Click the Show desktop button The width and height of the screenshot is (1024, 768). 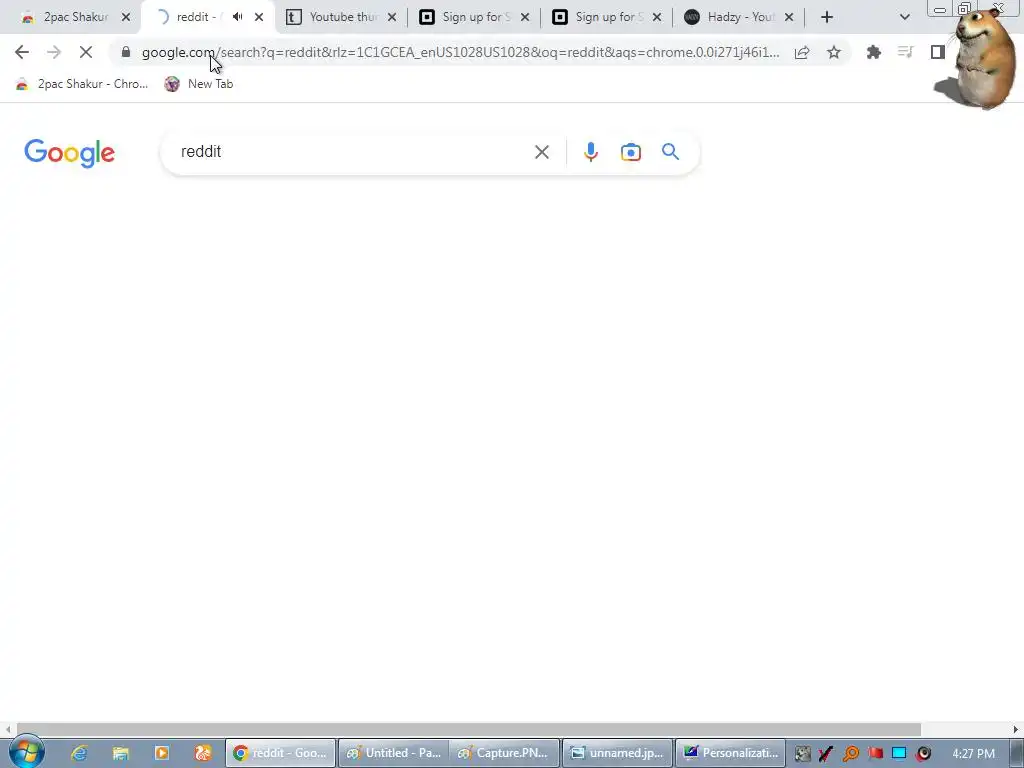(x=1016, y=753)
